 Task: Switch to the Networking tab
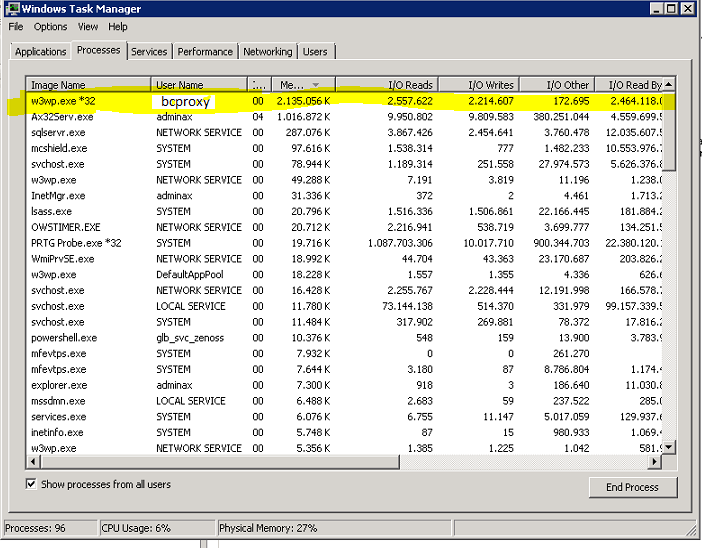(268, 51)
